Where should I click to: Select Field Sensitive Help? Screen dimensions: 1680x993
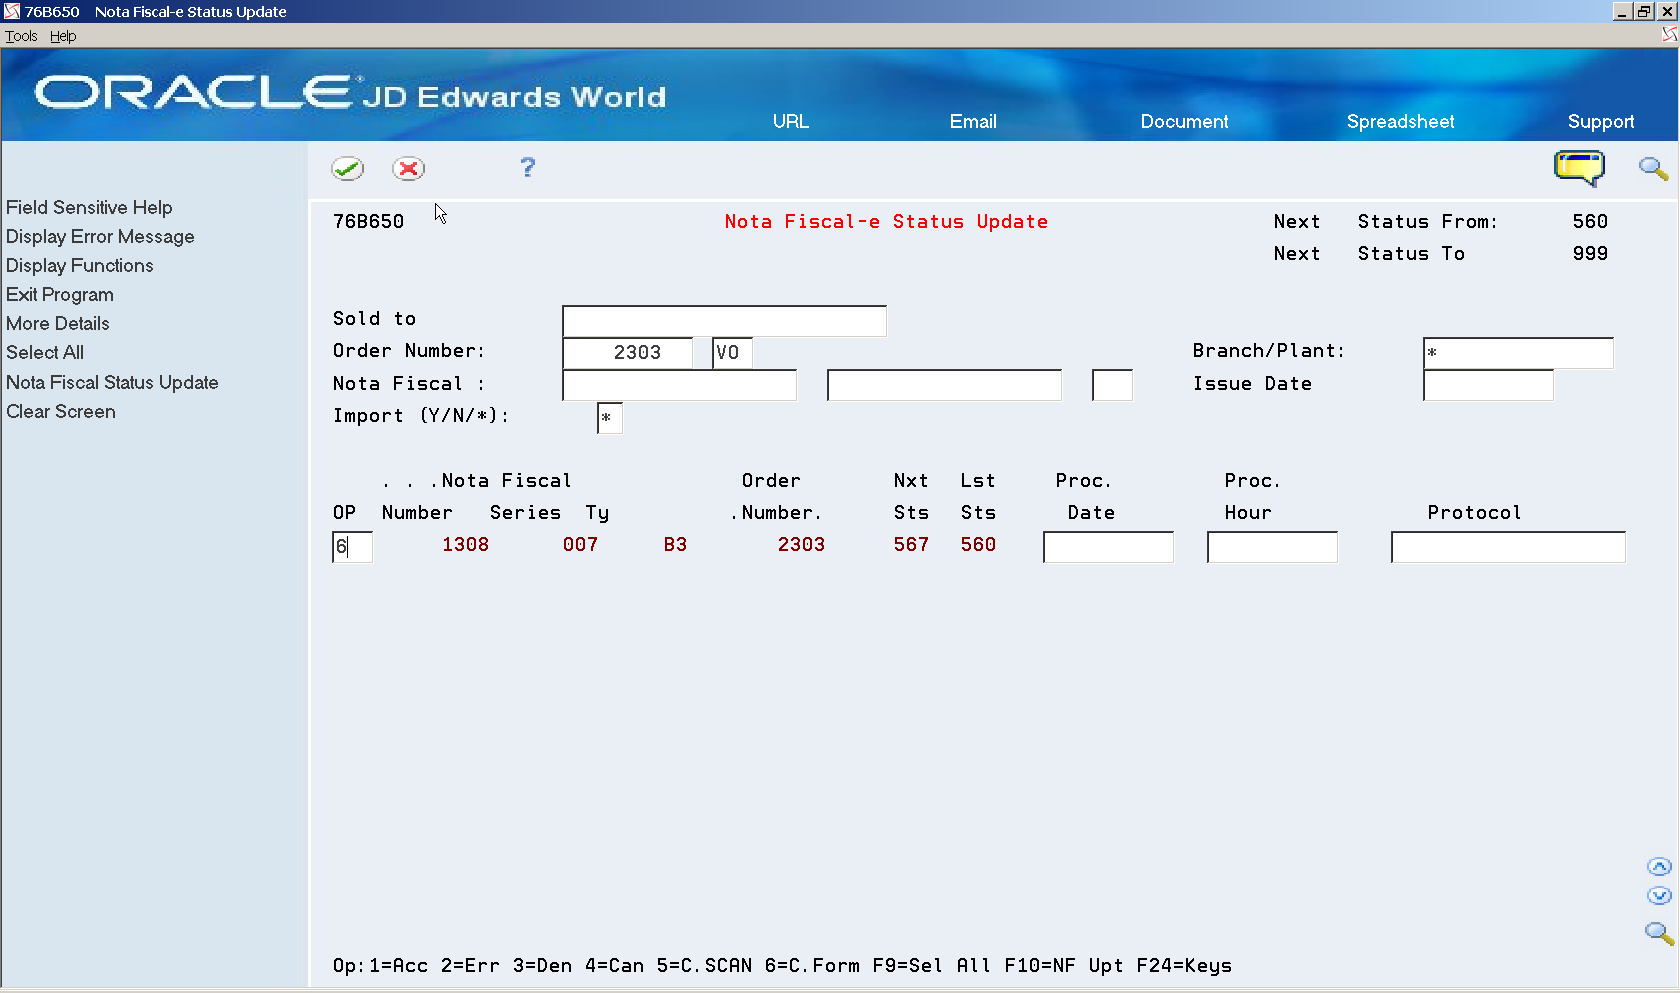click(89, 207)
